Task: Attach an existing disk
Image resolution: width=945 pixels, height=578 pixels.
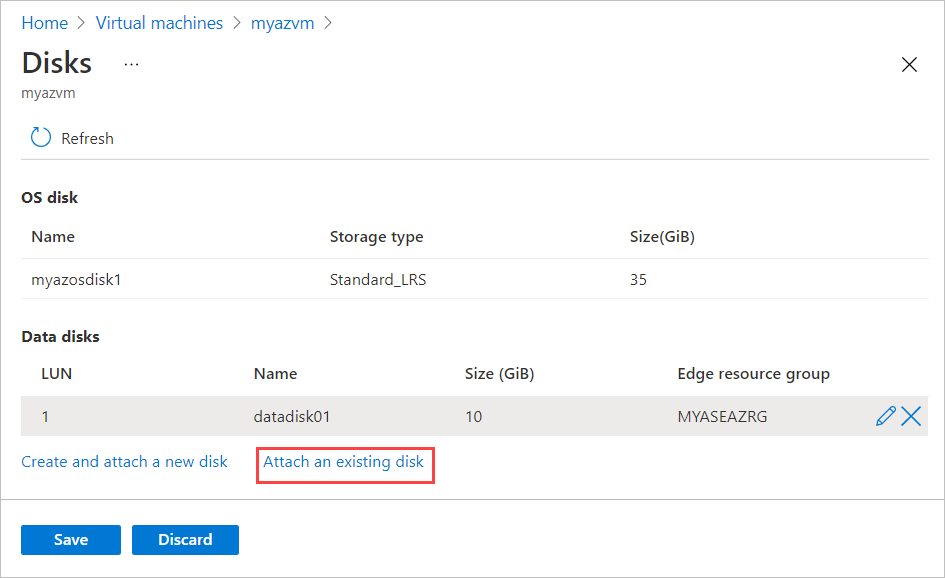Action: (345, 464)
